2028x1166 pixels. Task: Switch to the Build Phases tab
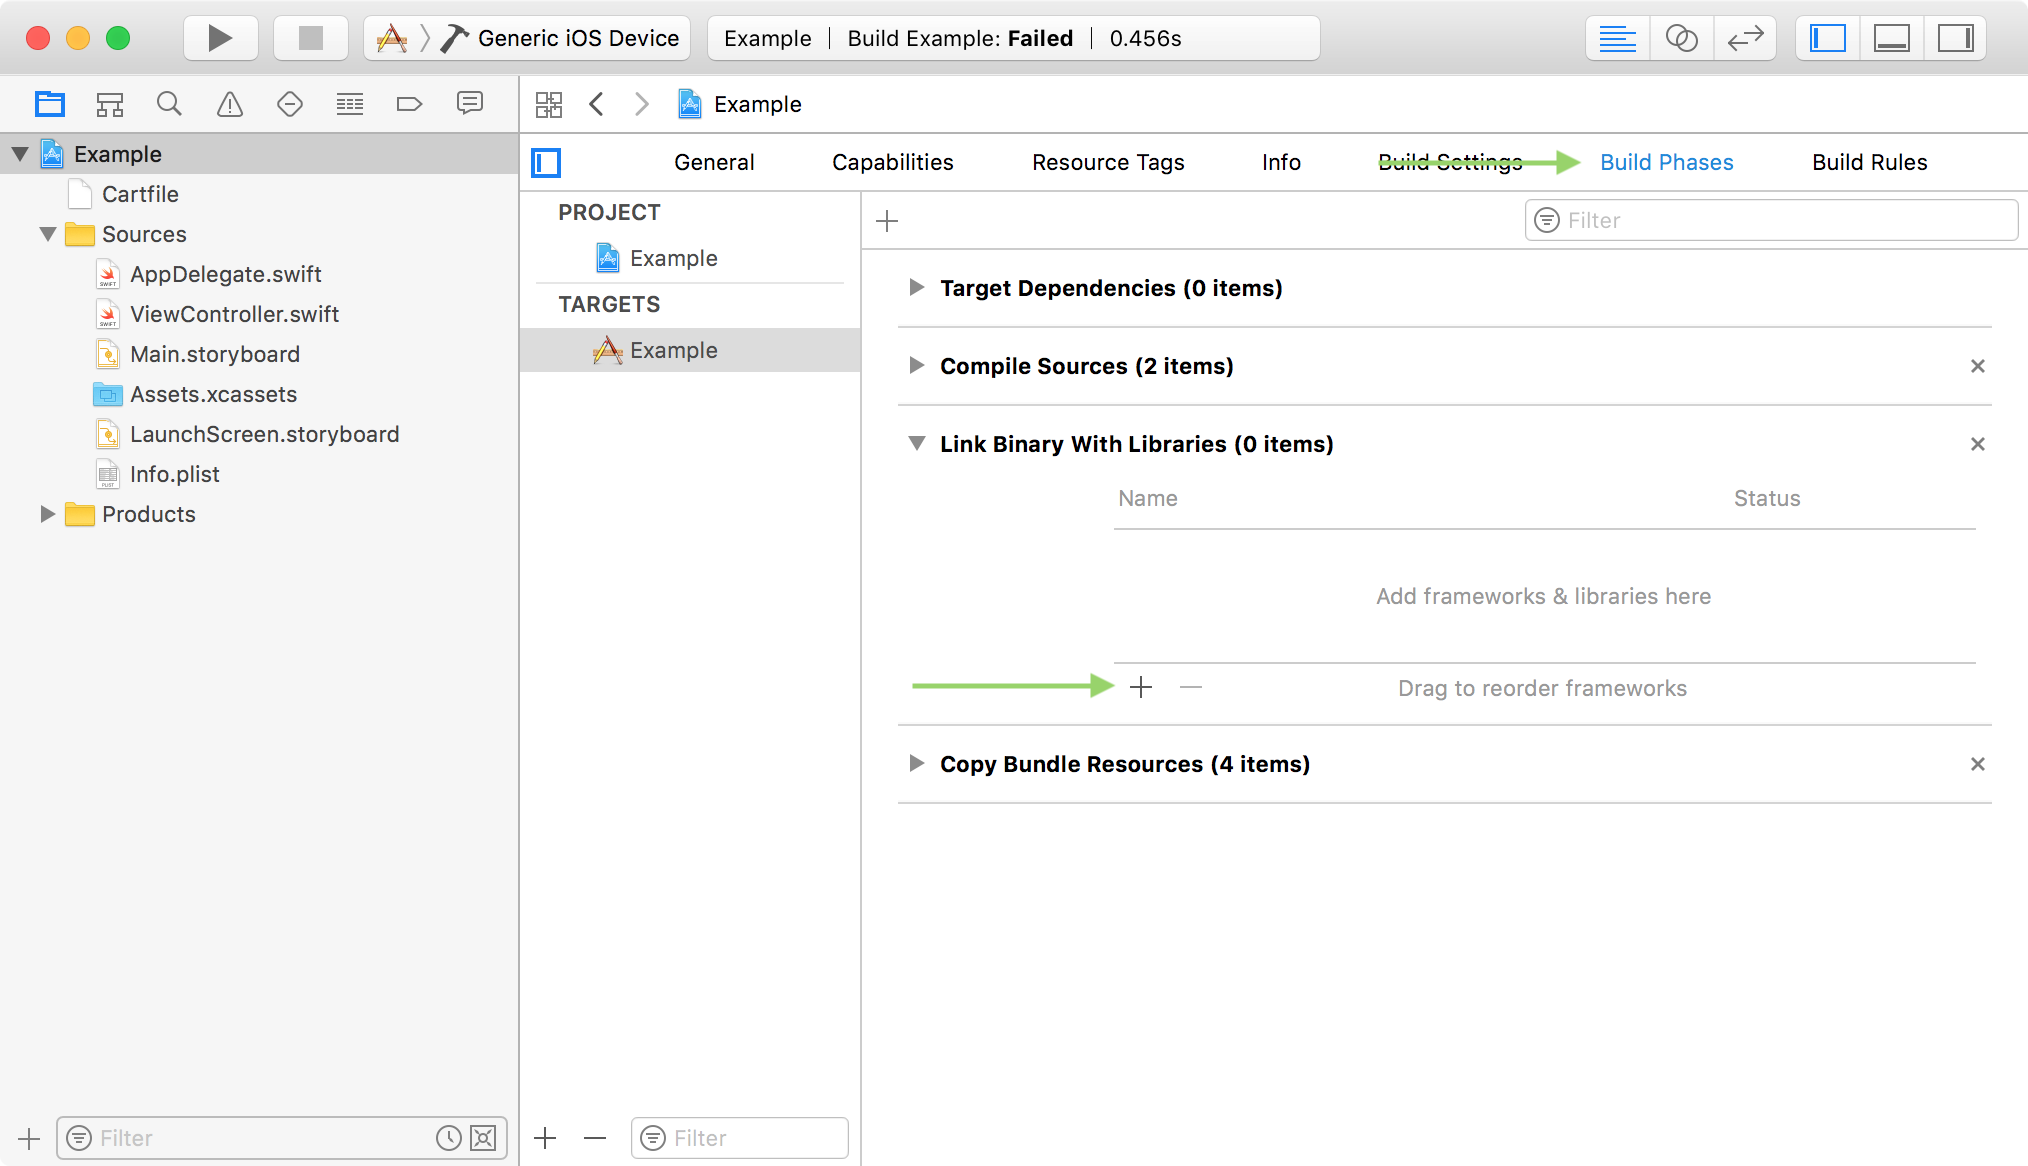point(1666,162)
